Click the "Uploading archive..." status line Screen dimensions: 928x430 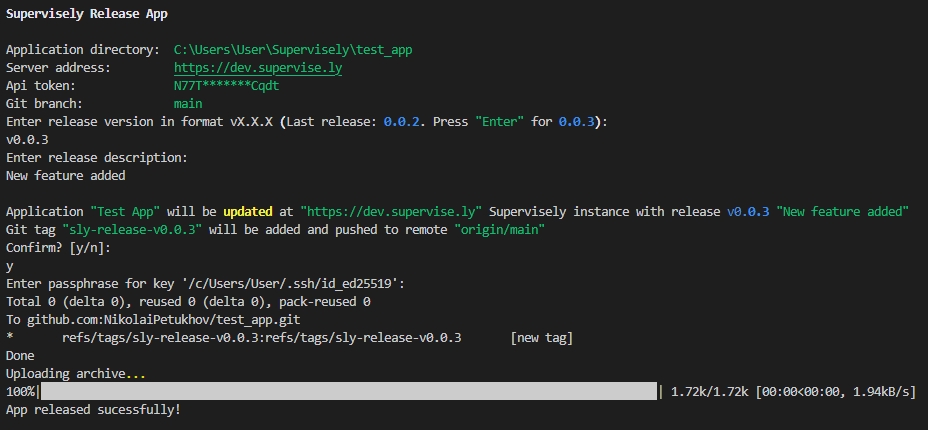(76, 374)
